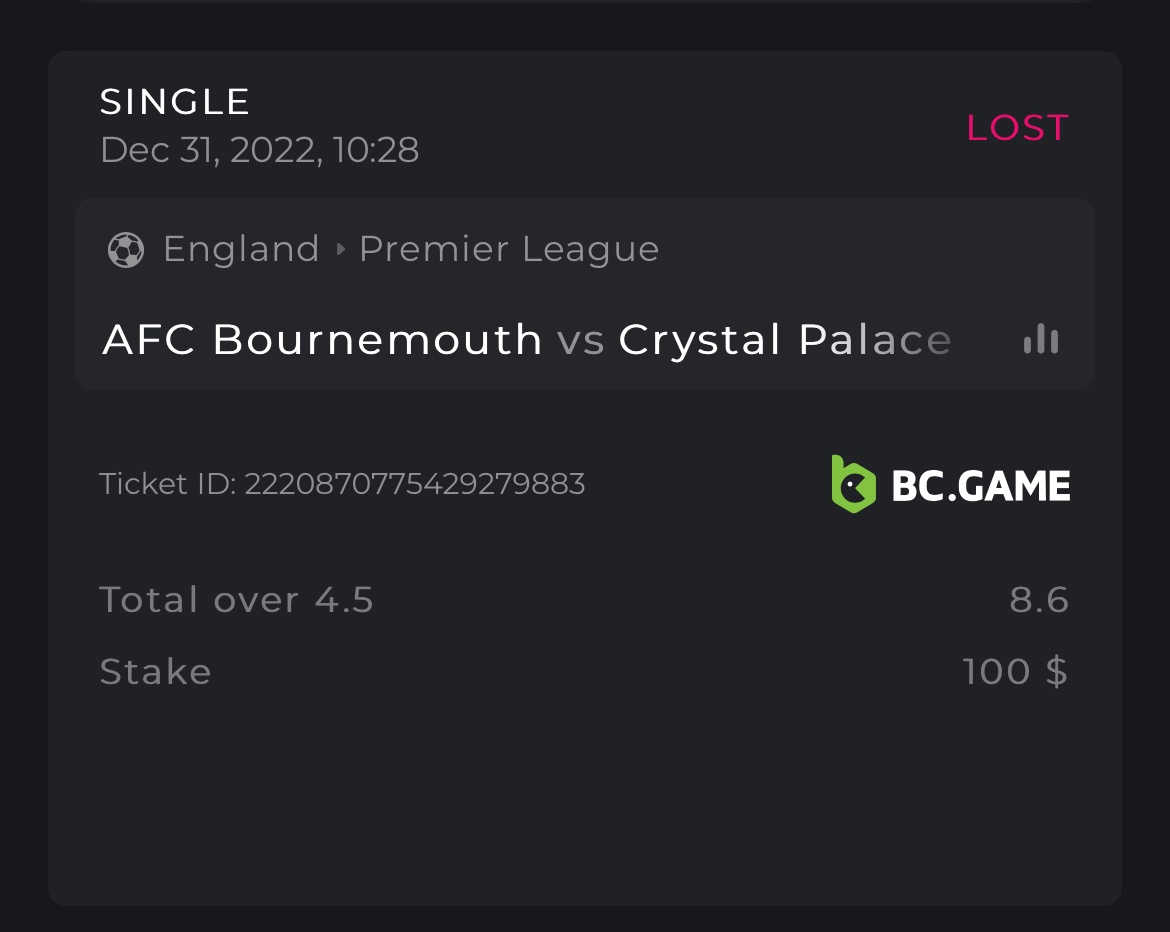
Task: Click the Stake label
Action: click(155, 672)
